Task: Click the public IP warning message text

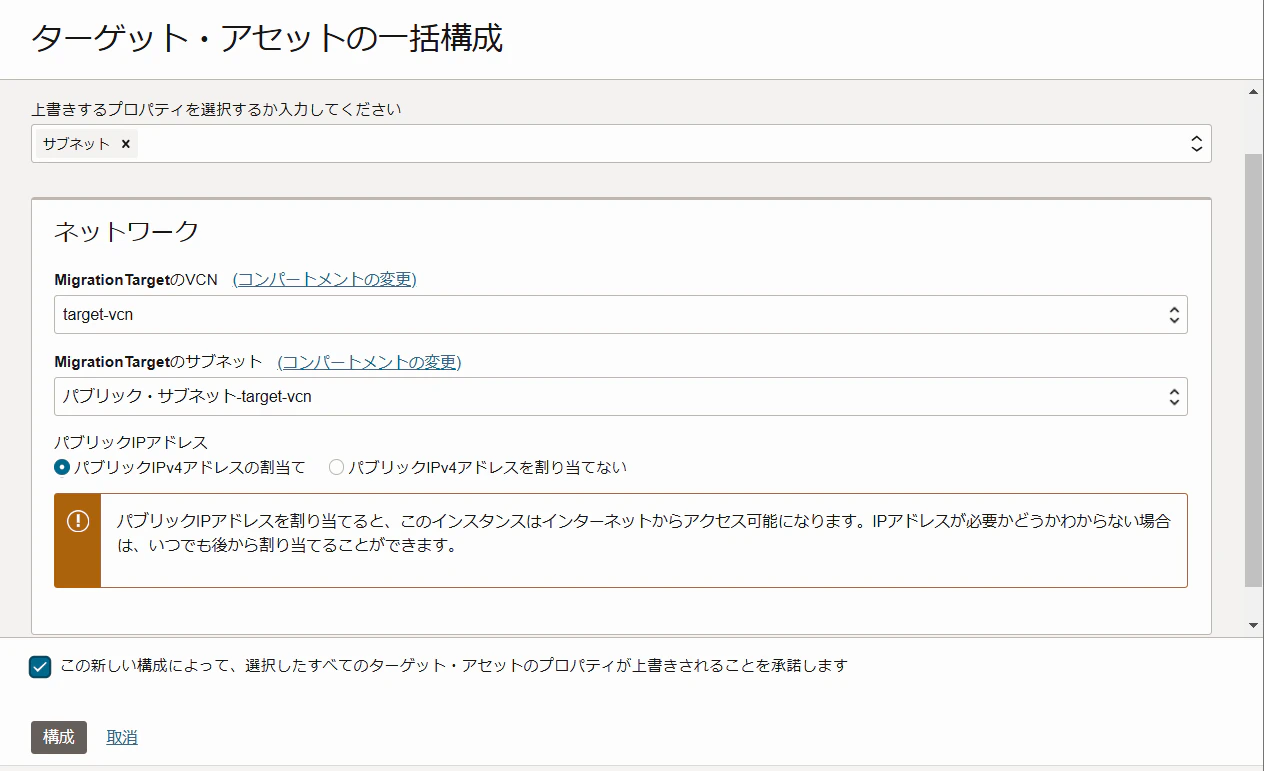Action: (x=643, y=534)
